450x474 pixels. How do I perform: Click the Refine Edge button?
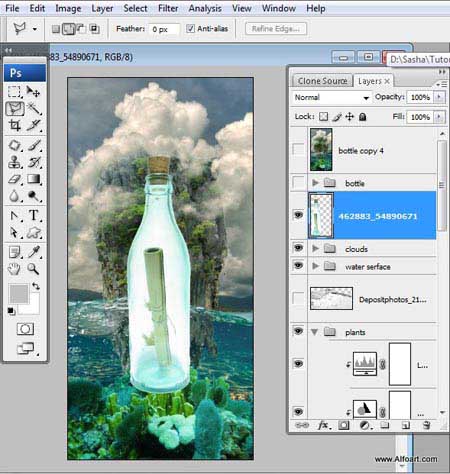coord(276,29)
